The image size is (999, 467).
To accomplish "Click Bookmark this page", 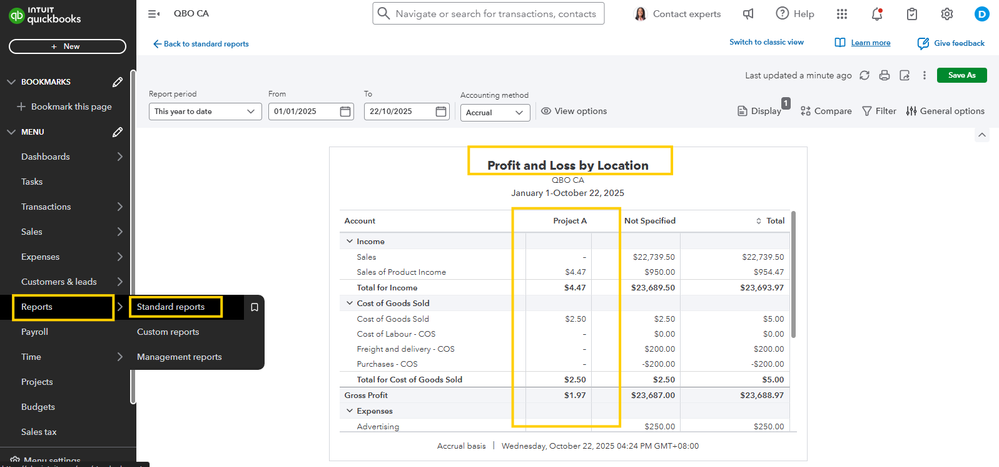I will point(64,106).
